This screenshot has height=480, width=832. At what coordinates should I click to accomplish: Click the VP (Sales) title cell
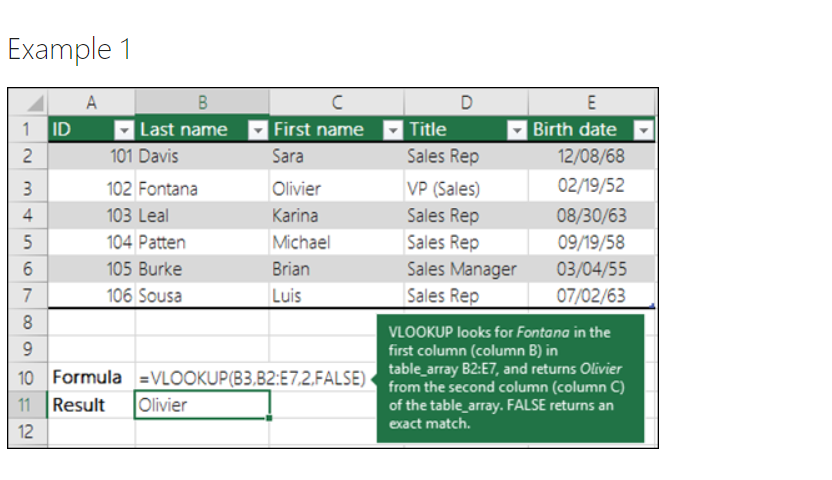tap(464, 188)
